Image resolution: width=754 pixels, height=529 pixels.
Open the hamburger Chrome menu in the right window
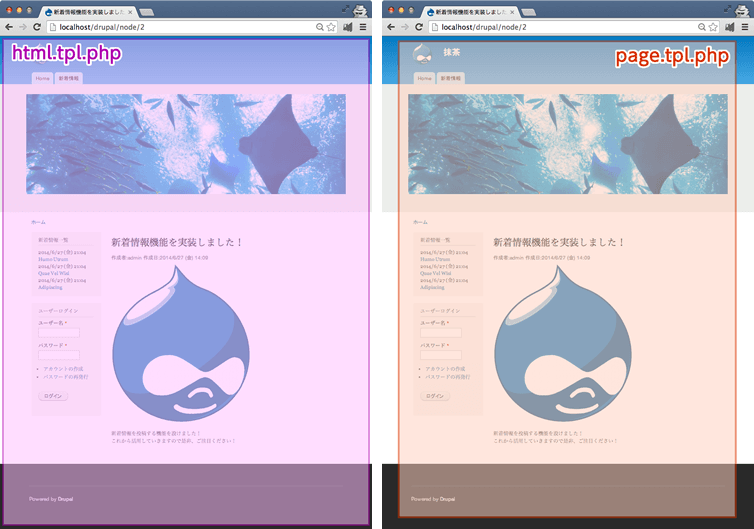tap(745, 27)
